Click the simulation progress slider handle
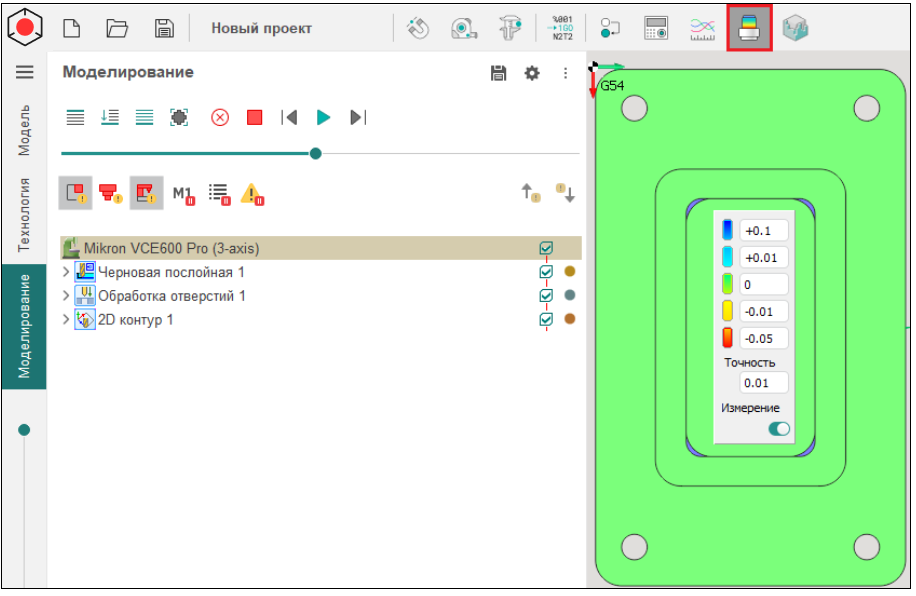Screen dimensions: 916x596 316,153
